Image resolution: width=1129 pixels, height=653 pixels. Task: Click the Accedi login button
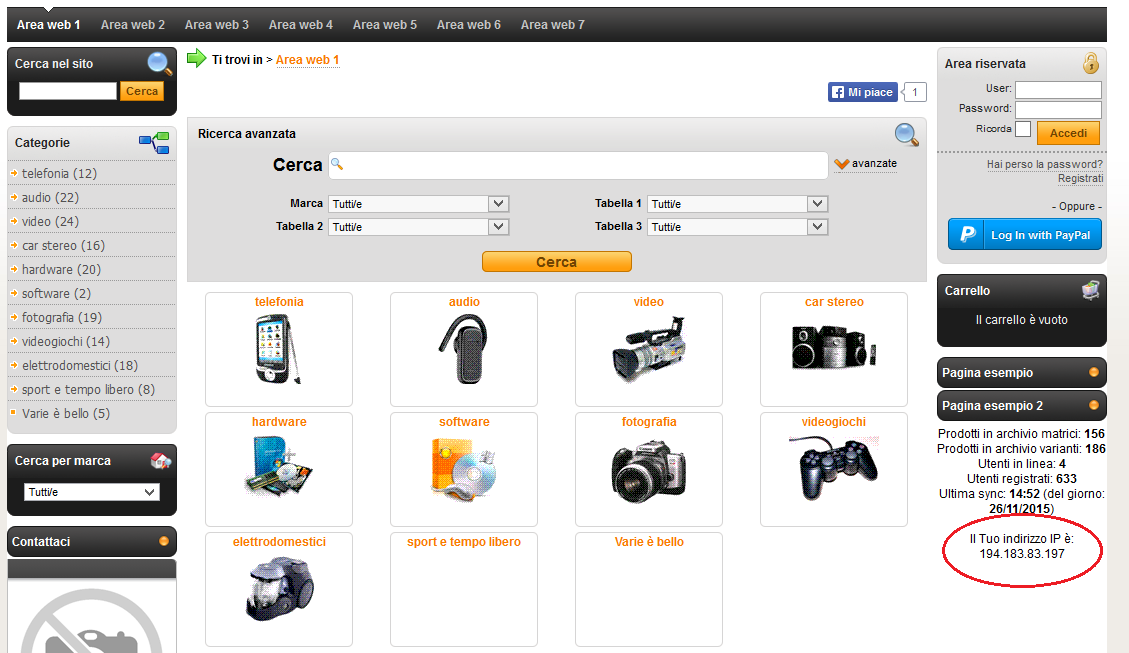pyautogui.click(x=1068, y=132)
